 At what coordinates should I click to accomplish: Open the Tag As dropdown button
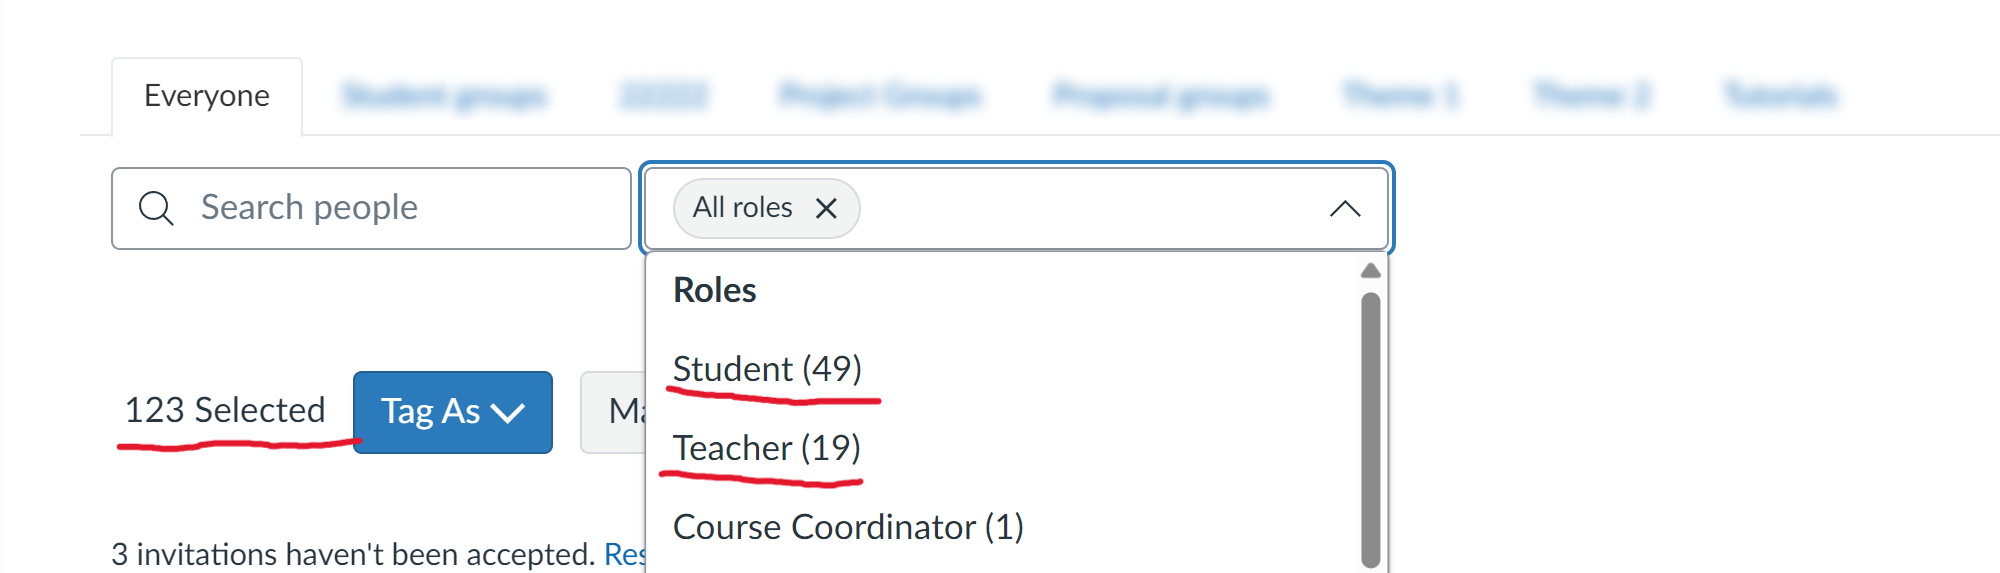(x=452, y=412)
